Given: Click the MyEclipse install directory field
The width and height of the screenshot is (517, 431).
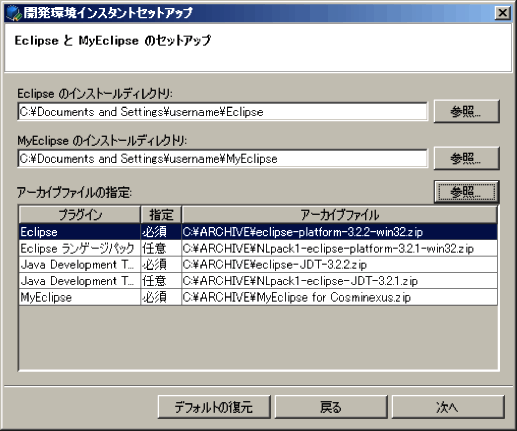Looking at the screenshot, I should tap(222, 159).
